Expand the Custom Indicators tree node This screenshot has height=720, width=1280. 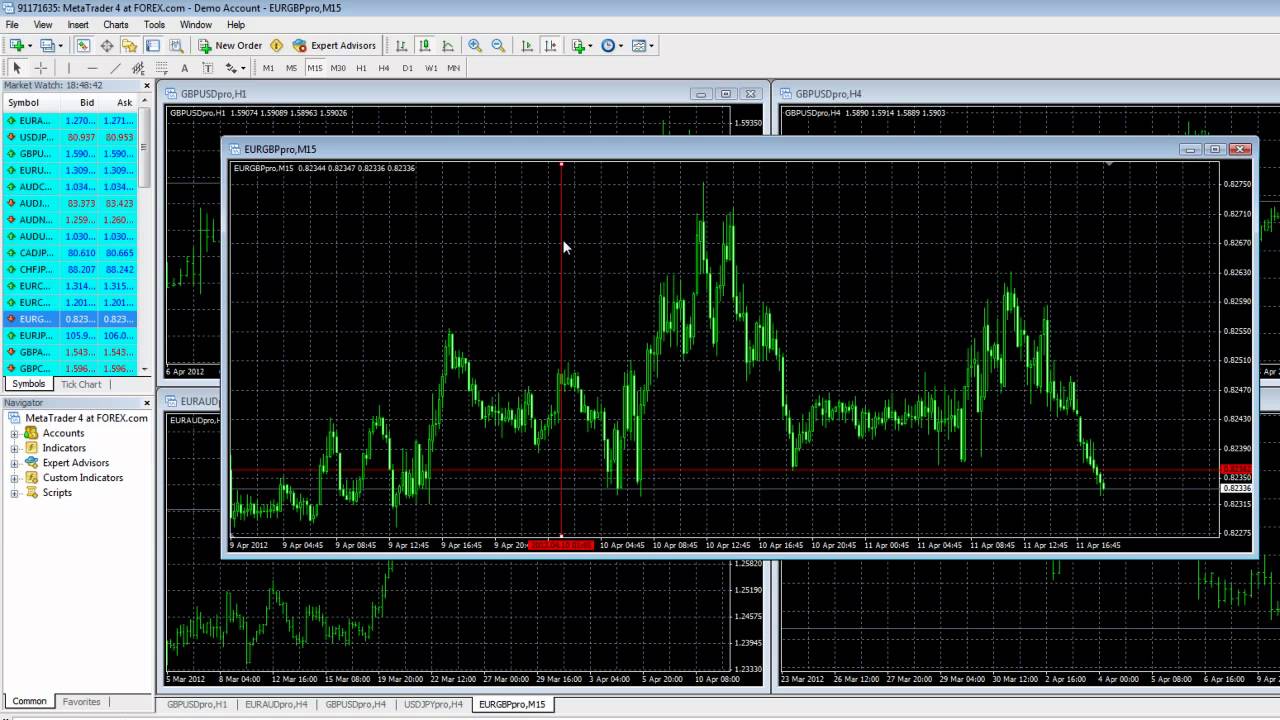click(x=15, y=478)
